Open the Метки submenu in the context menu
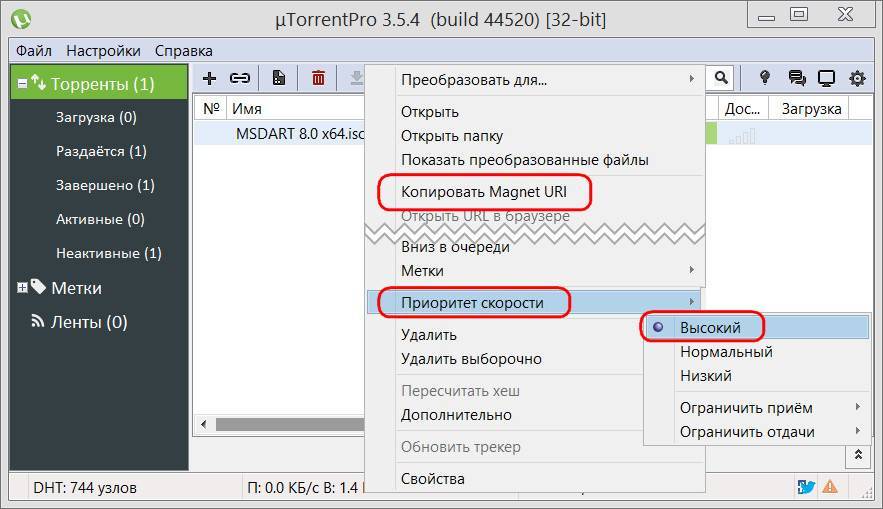This screenshot has width=883, height=509. [536, 271]
